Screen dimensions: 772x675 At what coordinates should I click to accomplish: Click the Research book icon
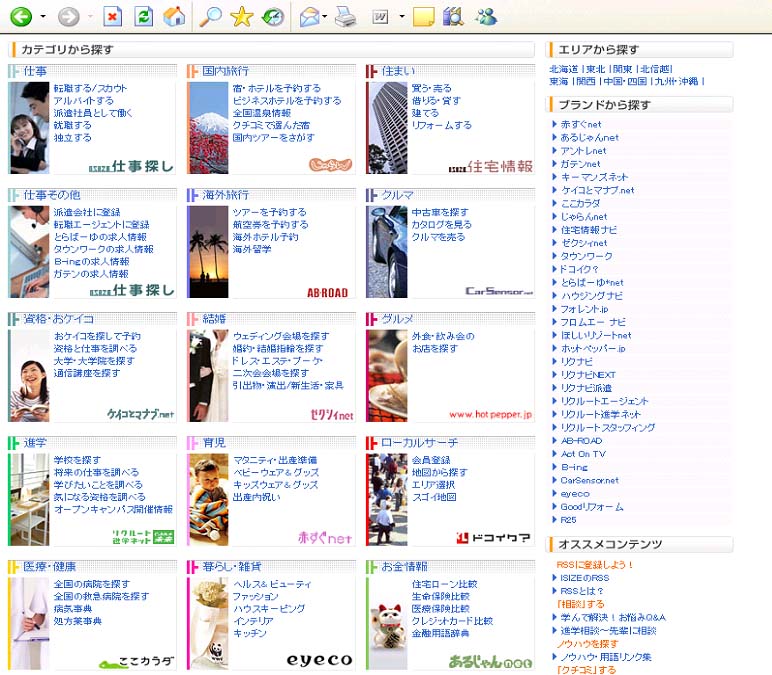click(453, 17)
